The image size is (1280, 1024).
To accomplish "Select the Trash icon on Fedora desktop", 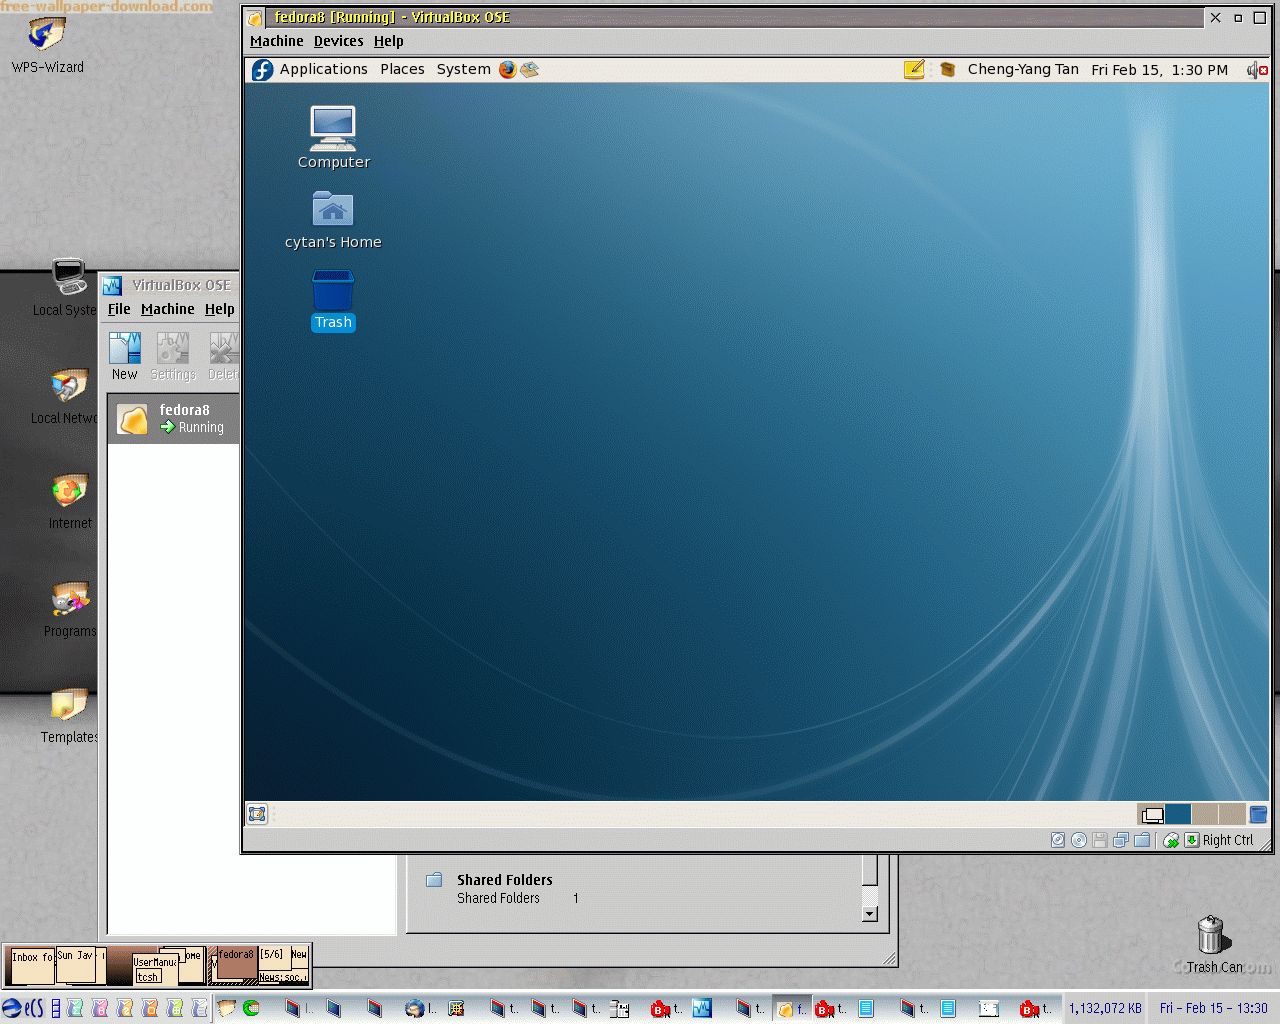I will [333, 300].
